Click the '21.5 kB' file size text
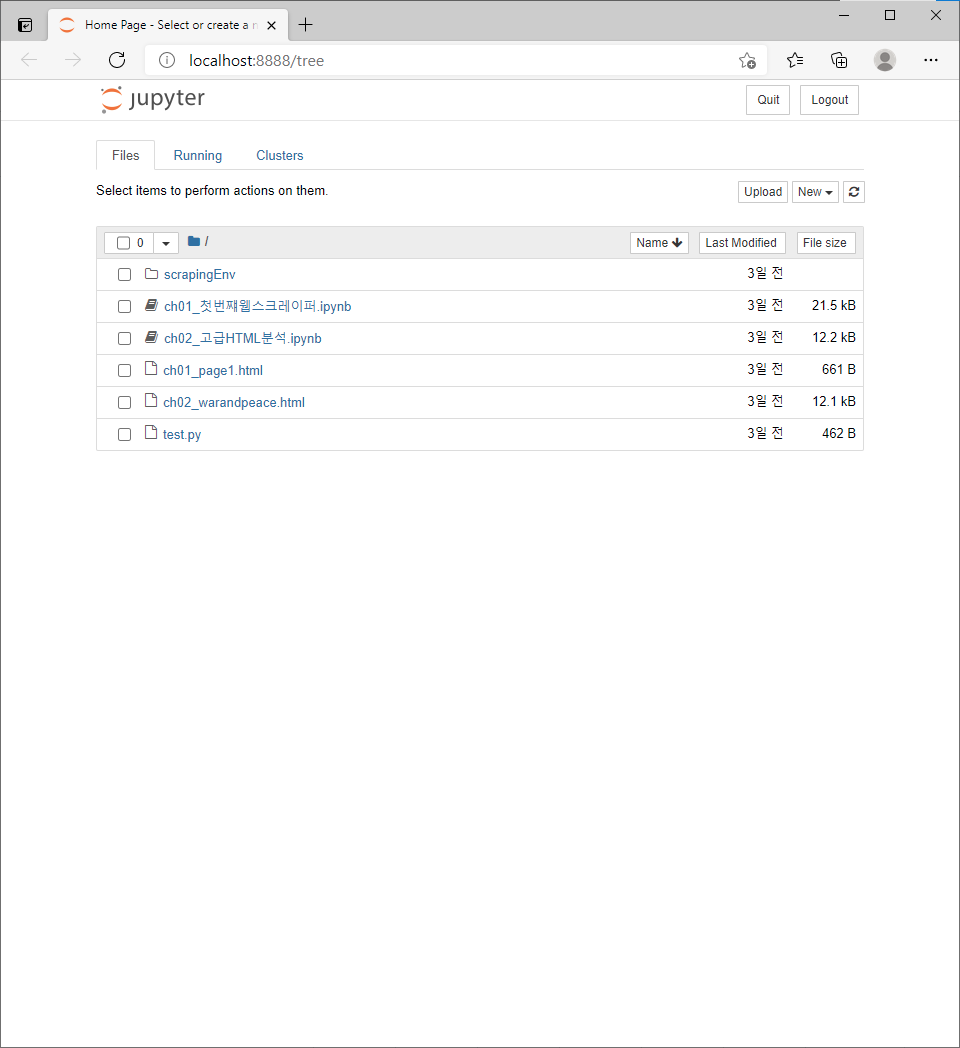The image size is (960, 1048). point(834,305)
